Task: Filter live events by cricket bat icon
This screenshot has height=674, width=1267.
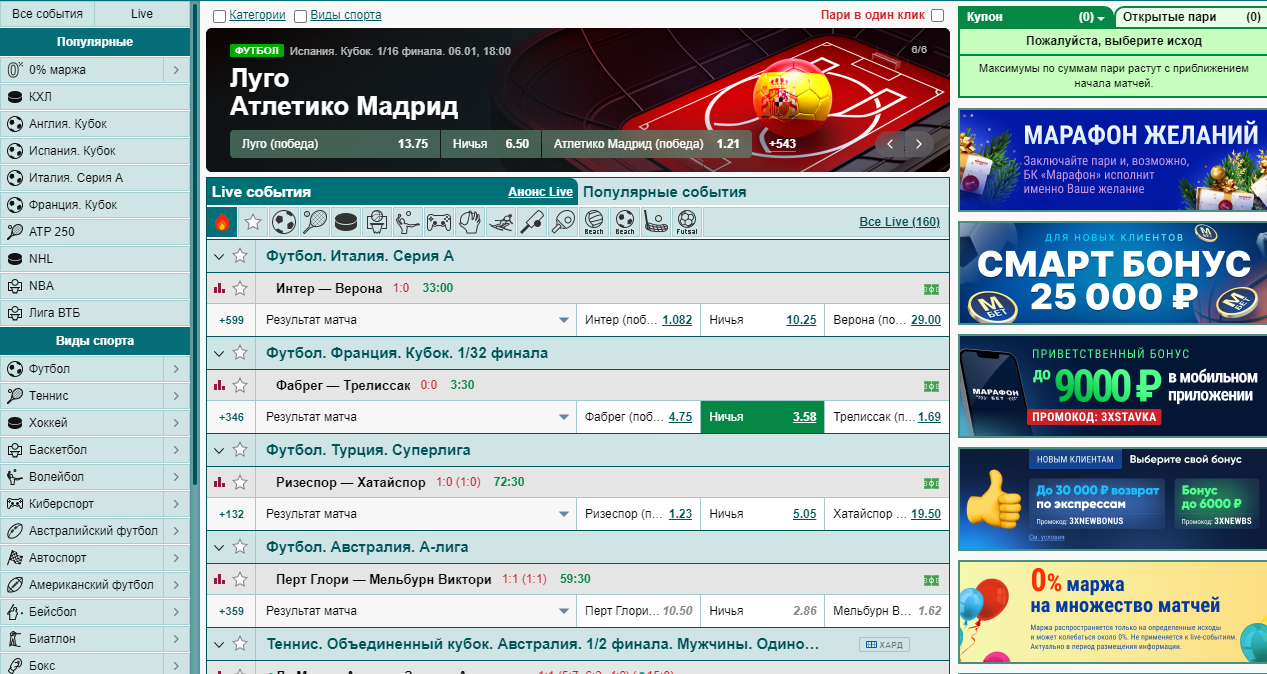Action: pyautogui.click(x=531, y=221)
